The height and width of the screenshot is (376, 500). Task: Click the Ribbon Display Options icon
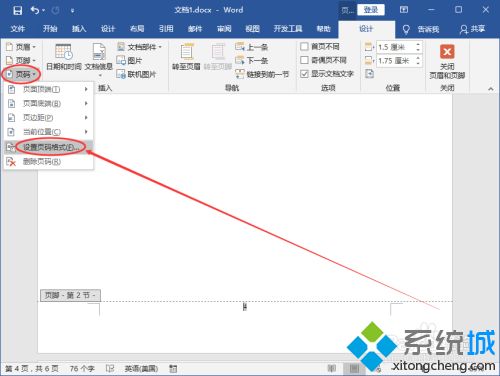(x=404, y=10)
